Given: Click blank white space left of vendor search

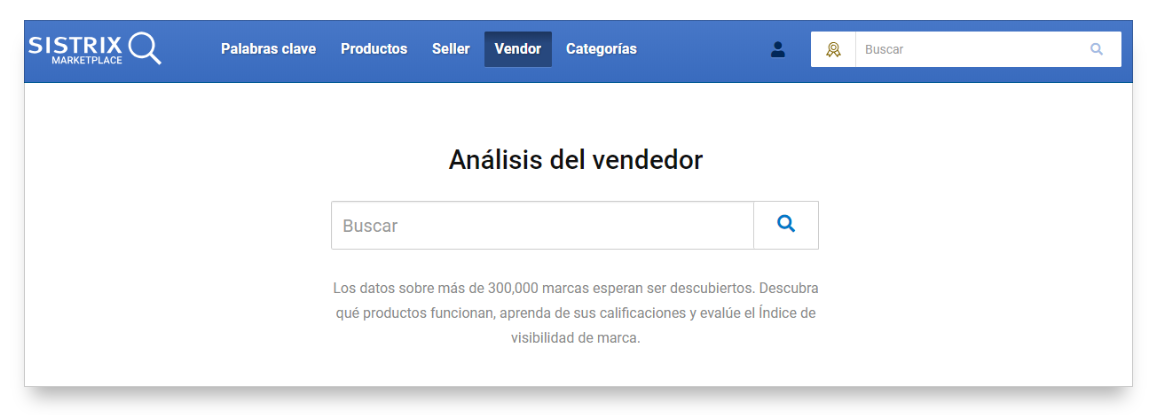Looking at the screenshot, I should 180,226.
